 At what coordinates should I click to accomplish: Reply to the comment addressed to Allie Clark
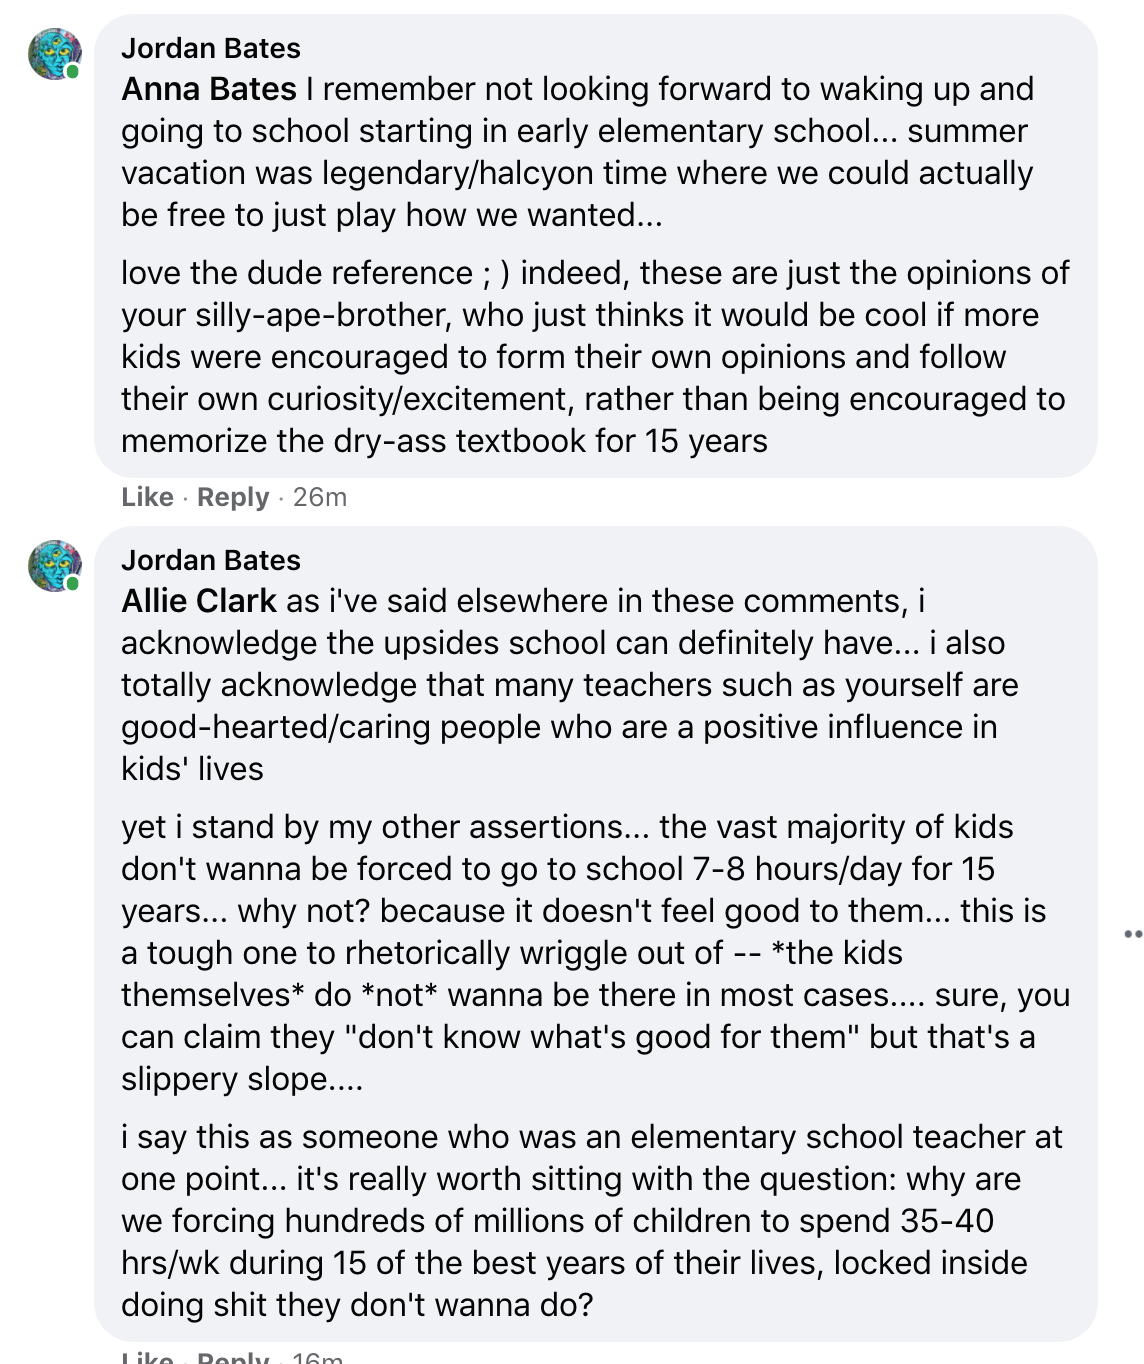(x=233, y=1357)
